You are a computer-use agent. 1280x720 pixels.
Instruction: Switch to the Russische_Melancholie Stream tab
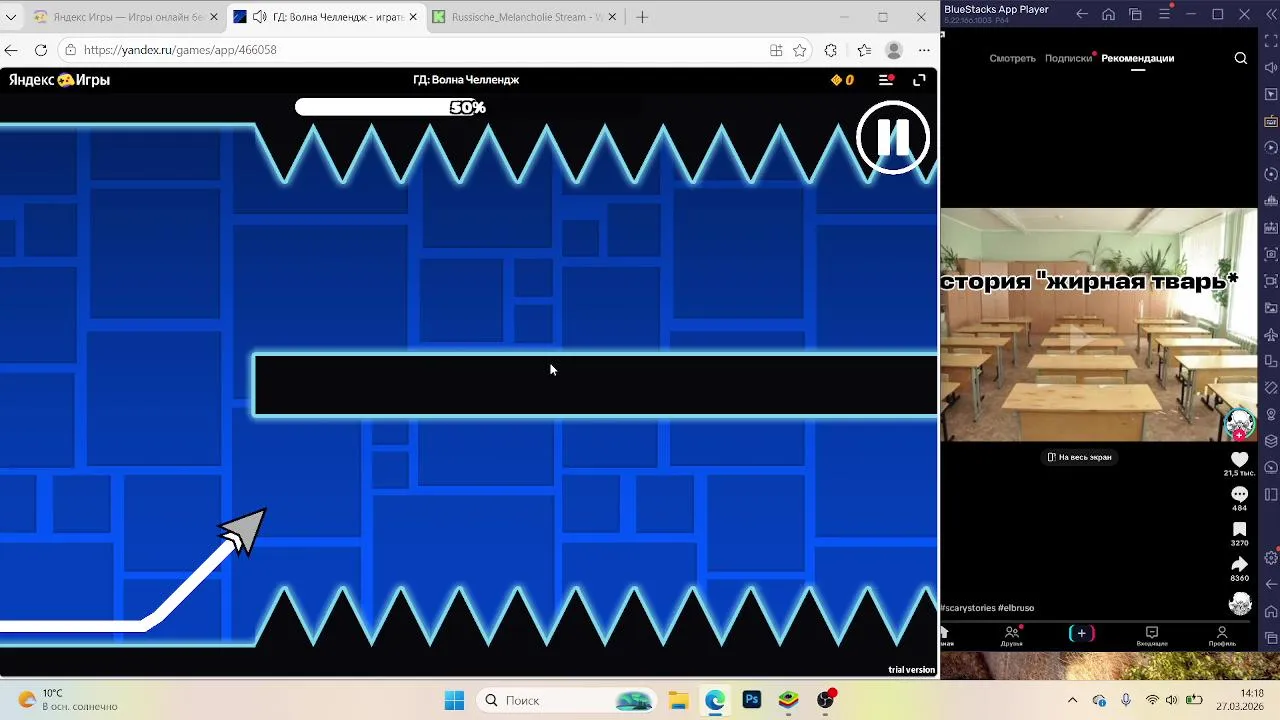[525, 17]
